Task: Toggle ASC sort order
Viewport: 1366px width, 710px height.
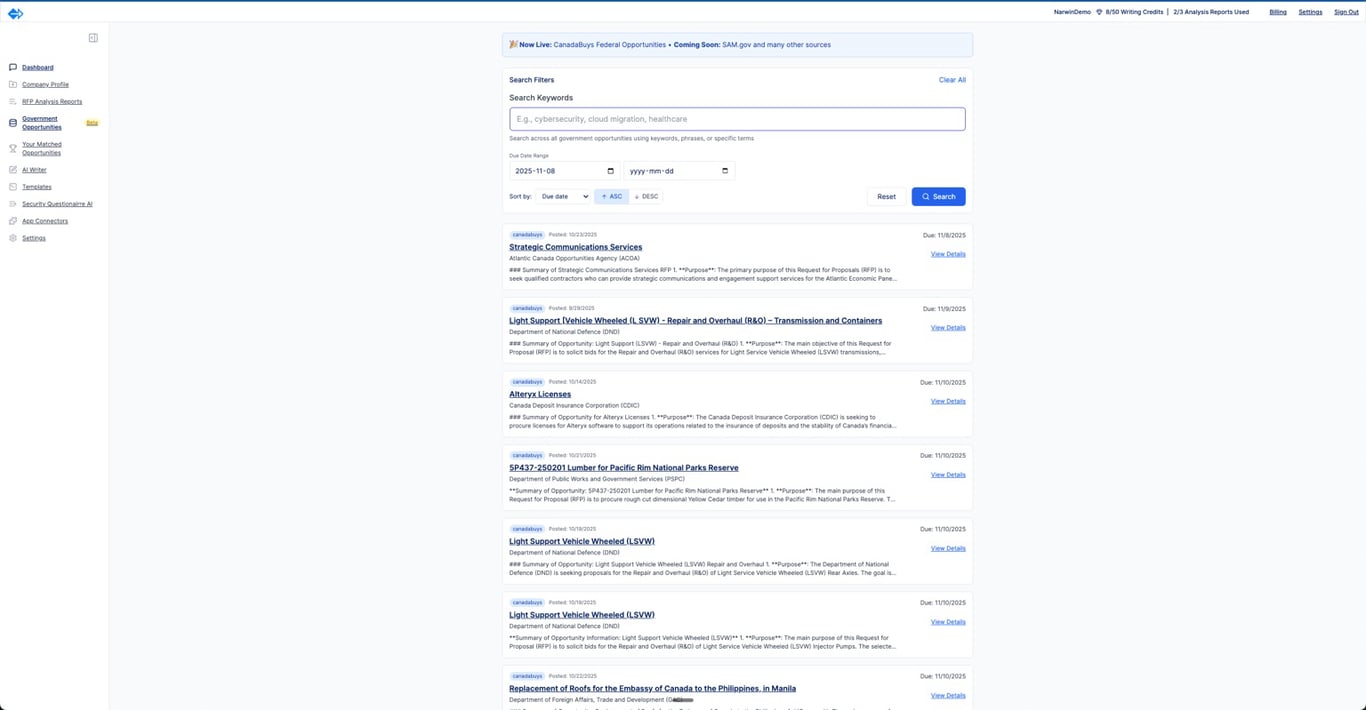Action: click(611, 197)
